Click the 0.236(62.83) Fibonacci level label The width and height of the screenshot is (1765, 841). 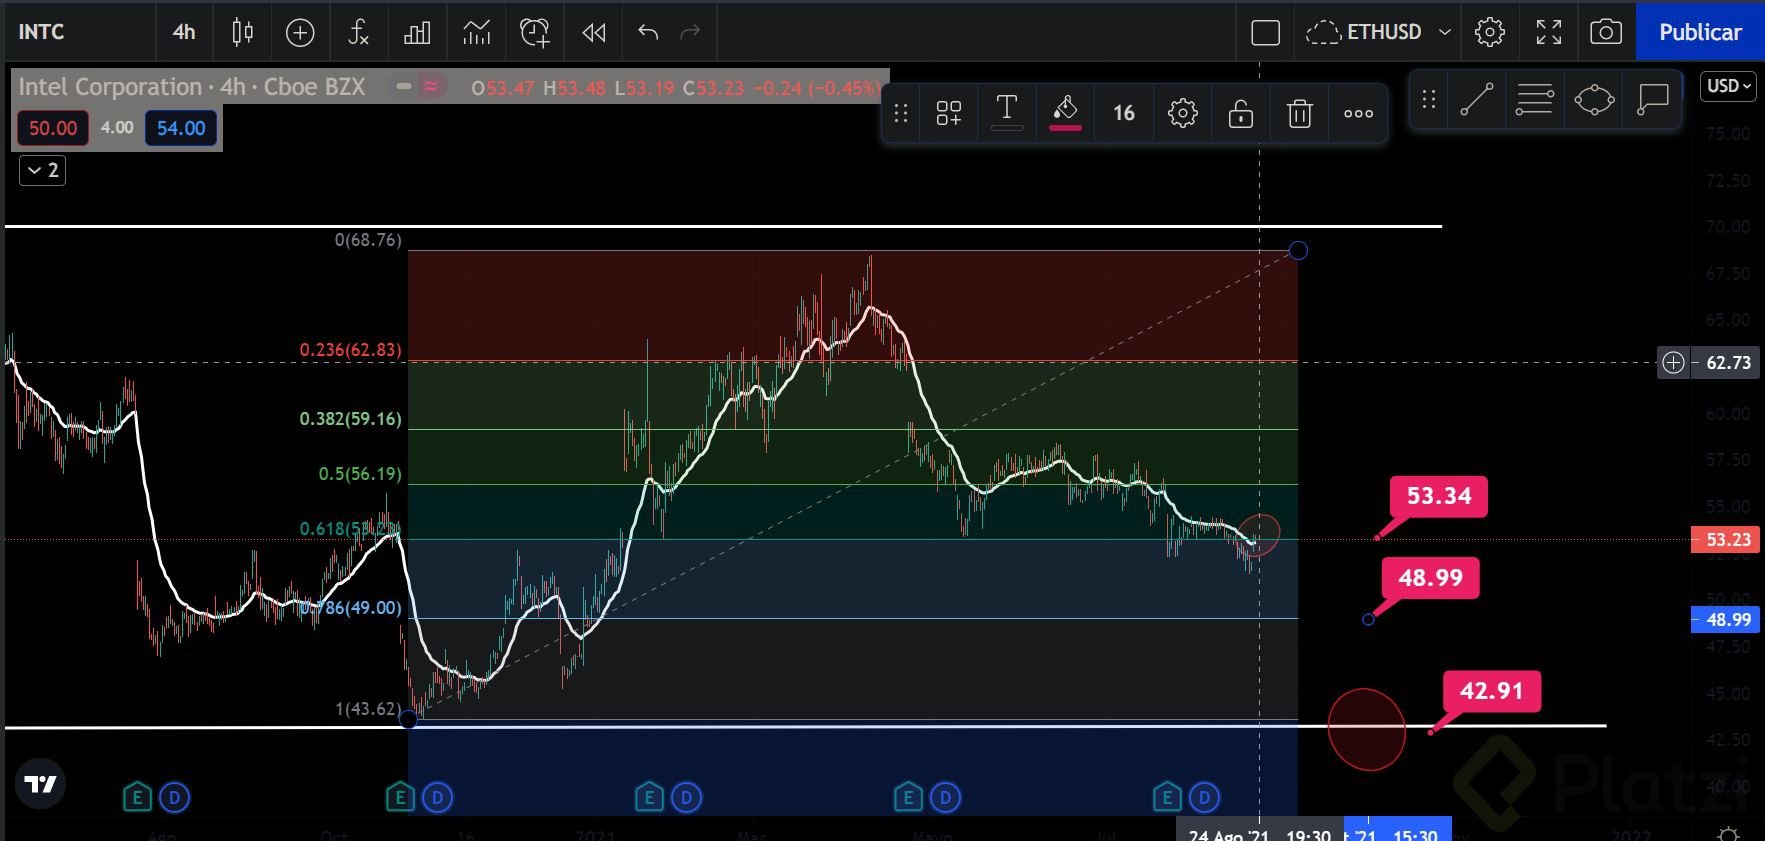pyautogui.click(x=351, y=350)
